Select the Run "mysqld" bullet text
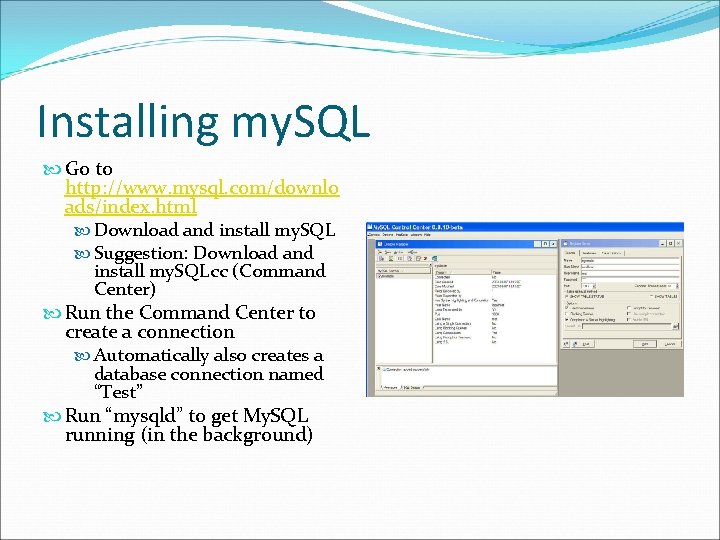720x540 pixels. 188,425
